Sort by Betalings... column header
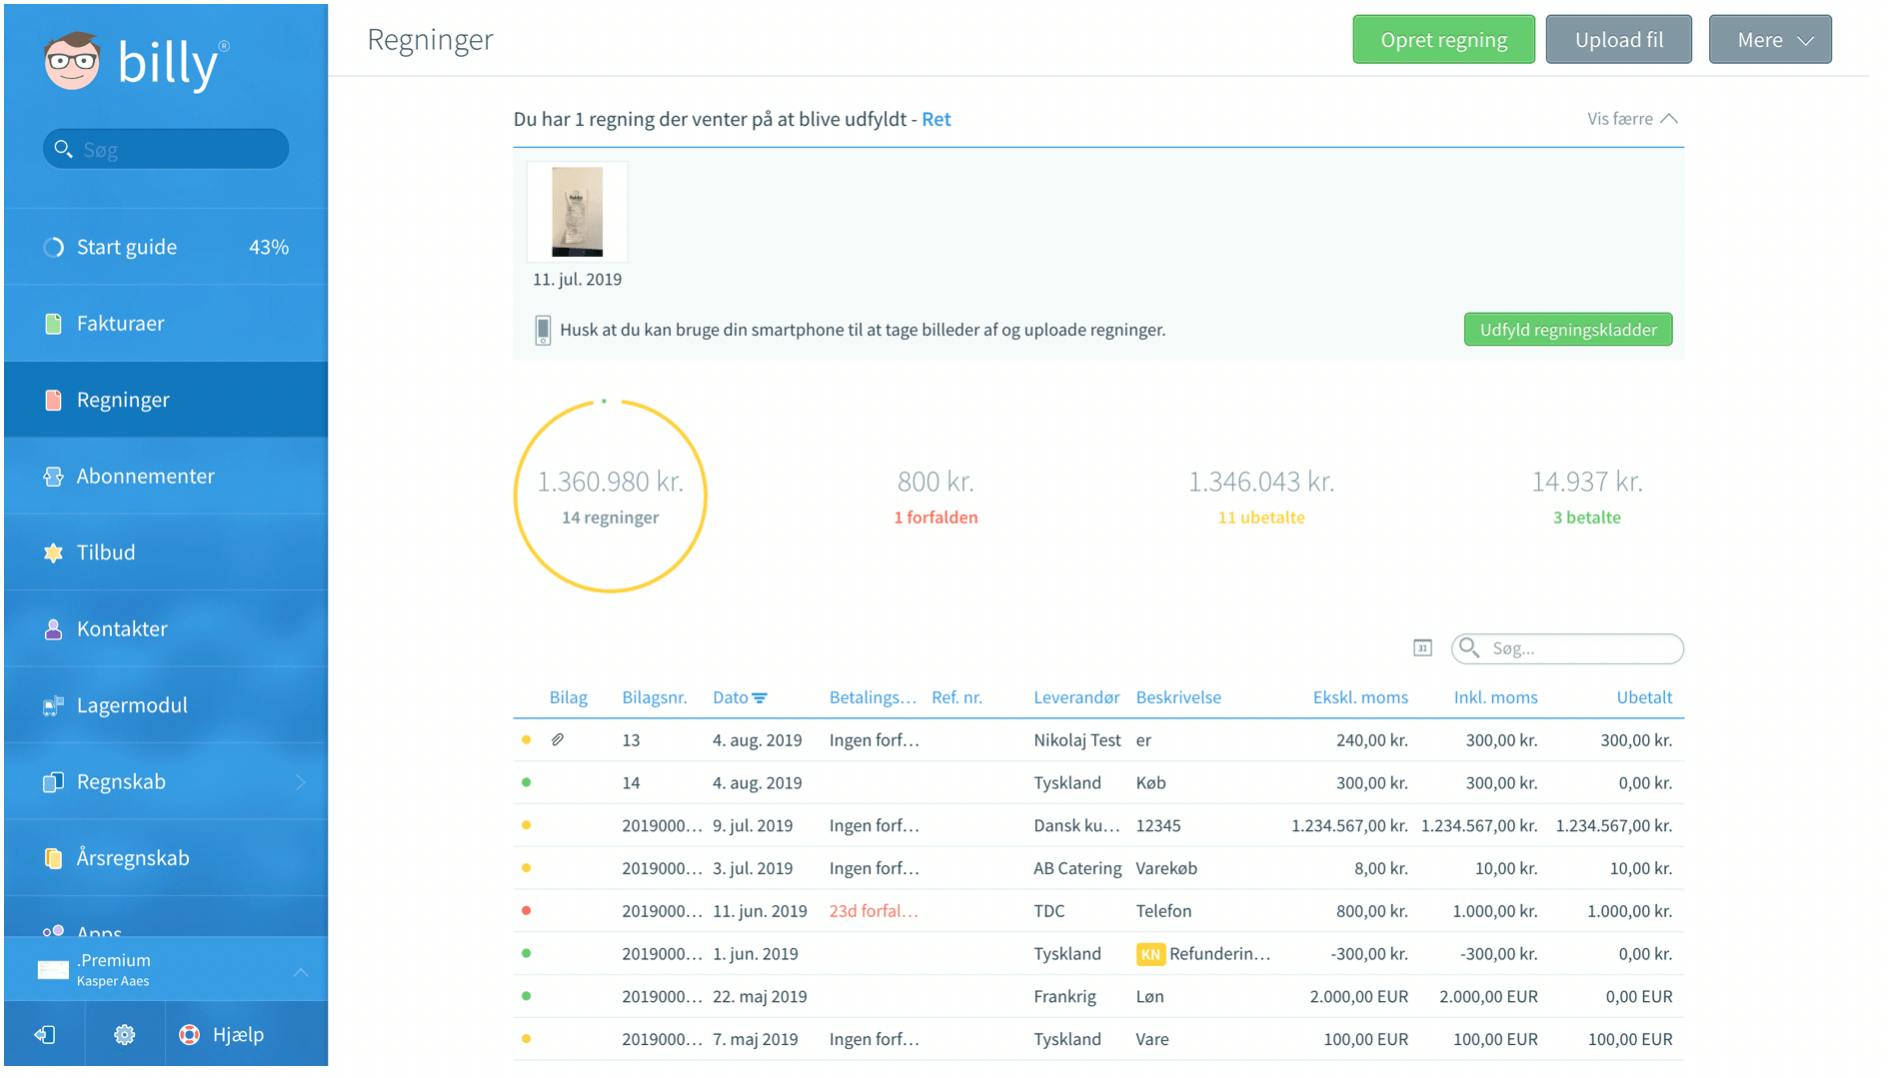 872,698
